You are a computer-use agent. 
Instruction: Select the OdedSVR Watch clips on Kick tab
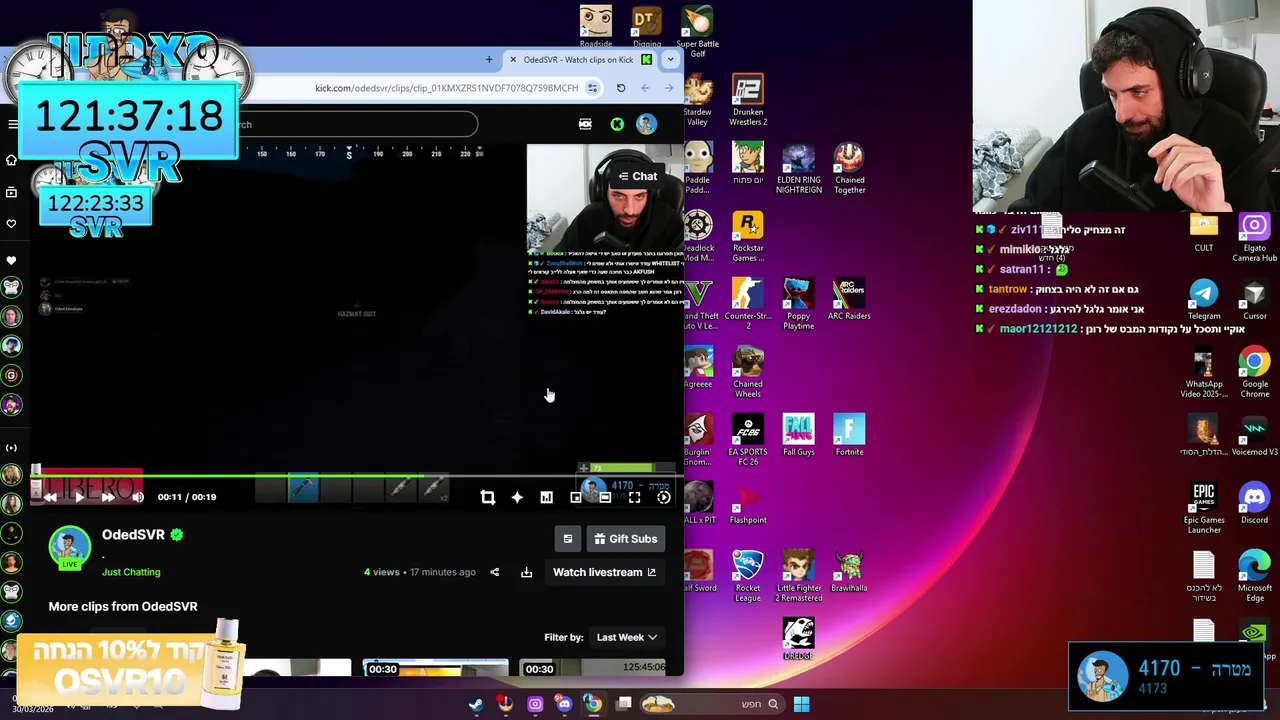tap(579, 60)
